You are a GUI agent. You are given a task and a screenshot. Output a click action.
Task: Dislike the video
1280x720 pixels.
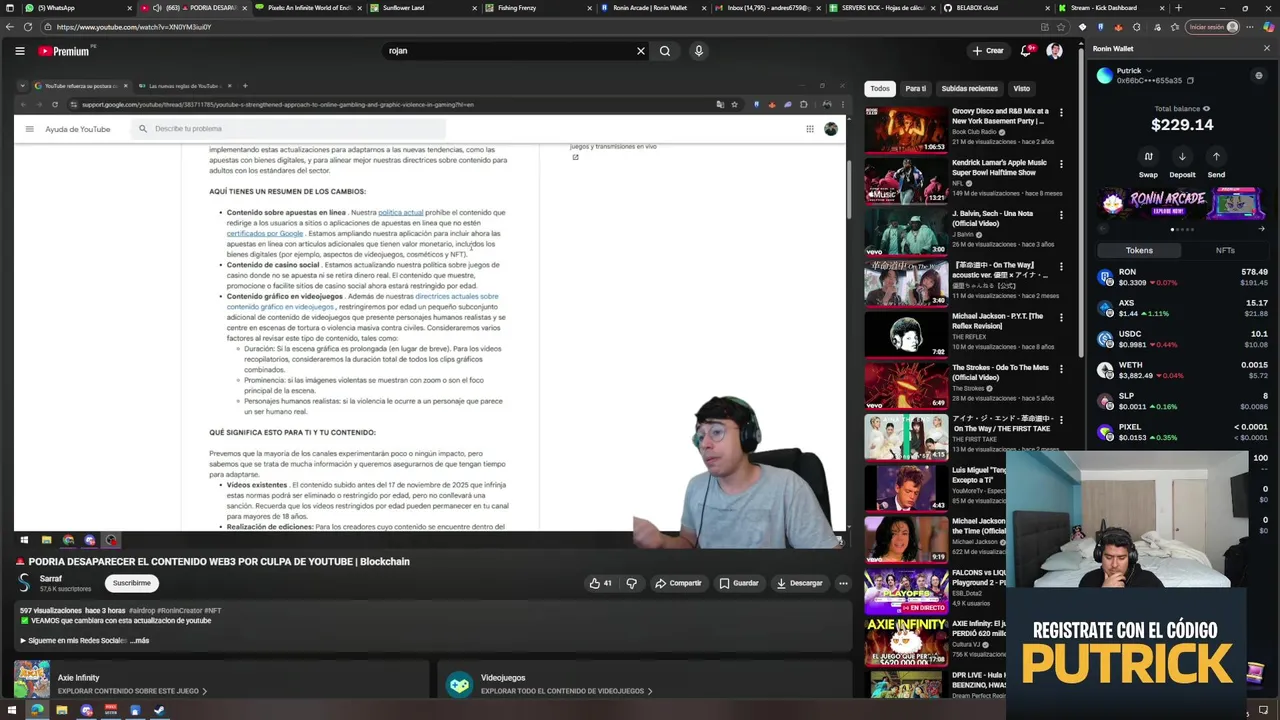click(631, 583)
